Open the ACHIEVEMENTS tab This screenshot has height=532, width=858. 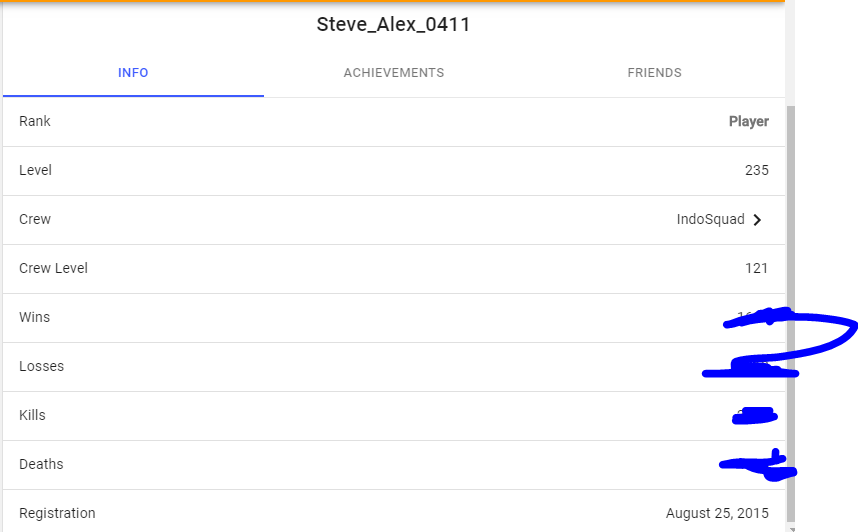coord(394,73)
